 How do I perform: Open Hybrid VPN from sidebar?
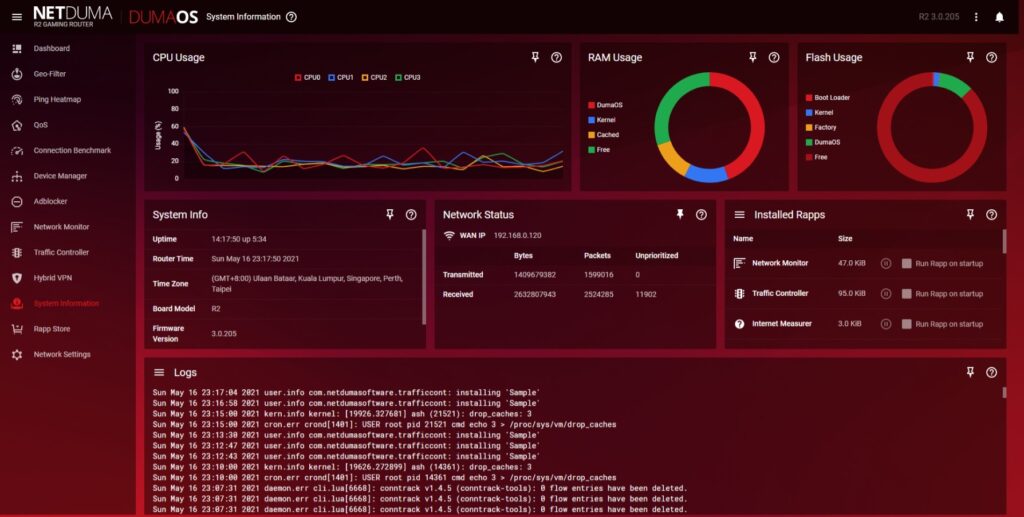[x=53, y=277]
